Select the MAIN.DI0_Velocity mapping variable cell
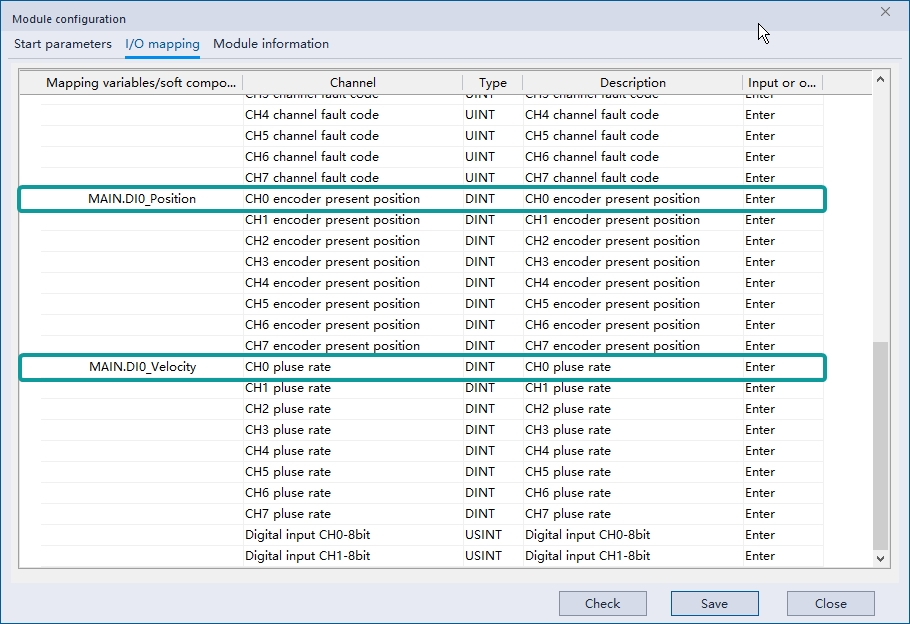The image size is (910, 624). [x=142, y=367]
